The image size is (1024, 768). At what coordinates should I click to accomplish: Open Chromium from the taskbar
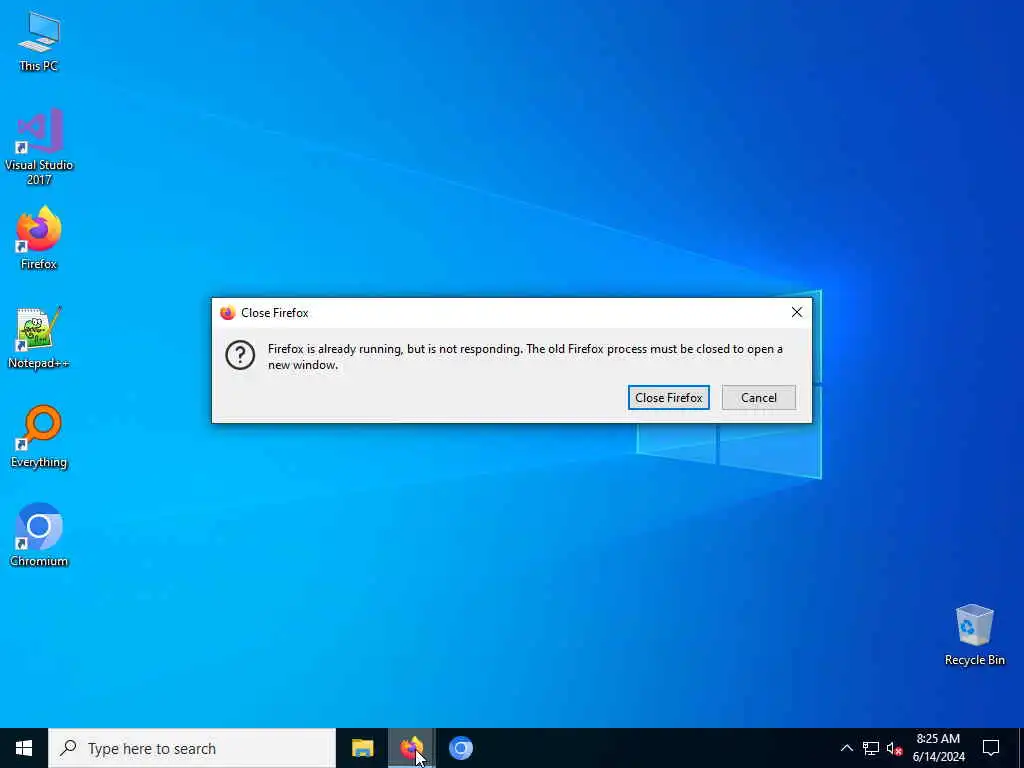(460, 748)
